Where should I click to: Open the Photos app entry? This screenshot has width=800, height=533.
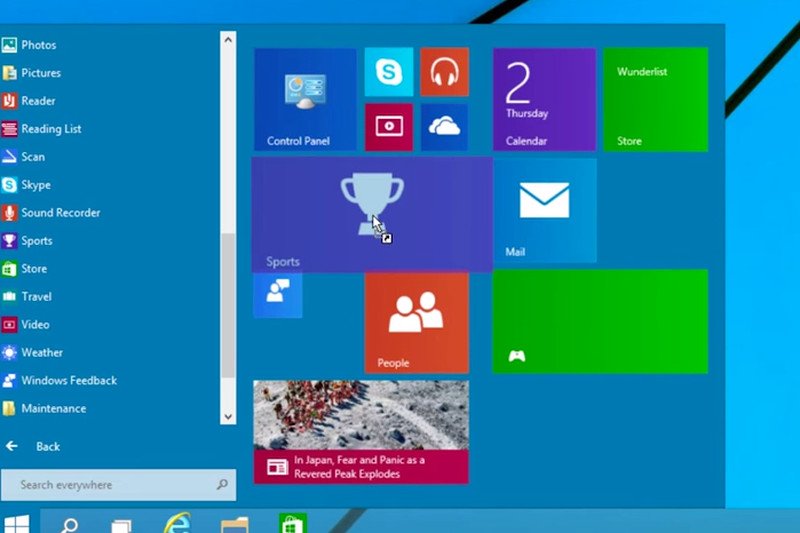coord(30,45)
